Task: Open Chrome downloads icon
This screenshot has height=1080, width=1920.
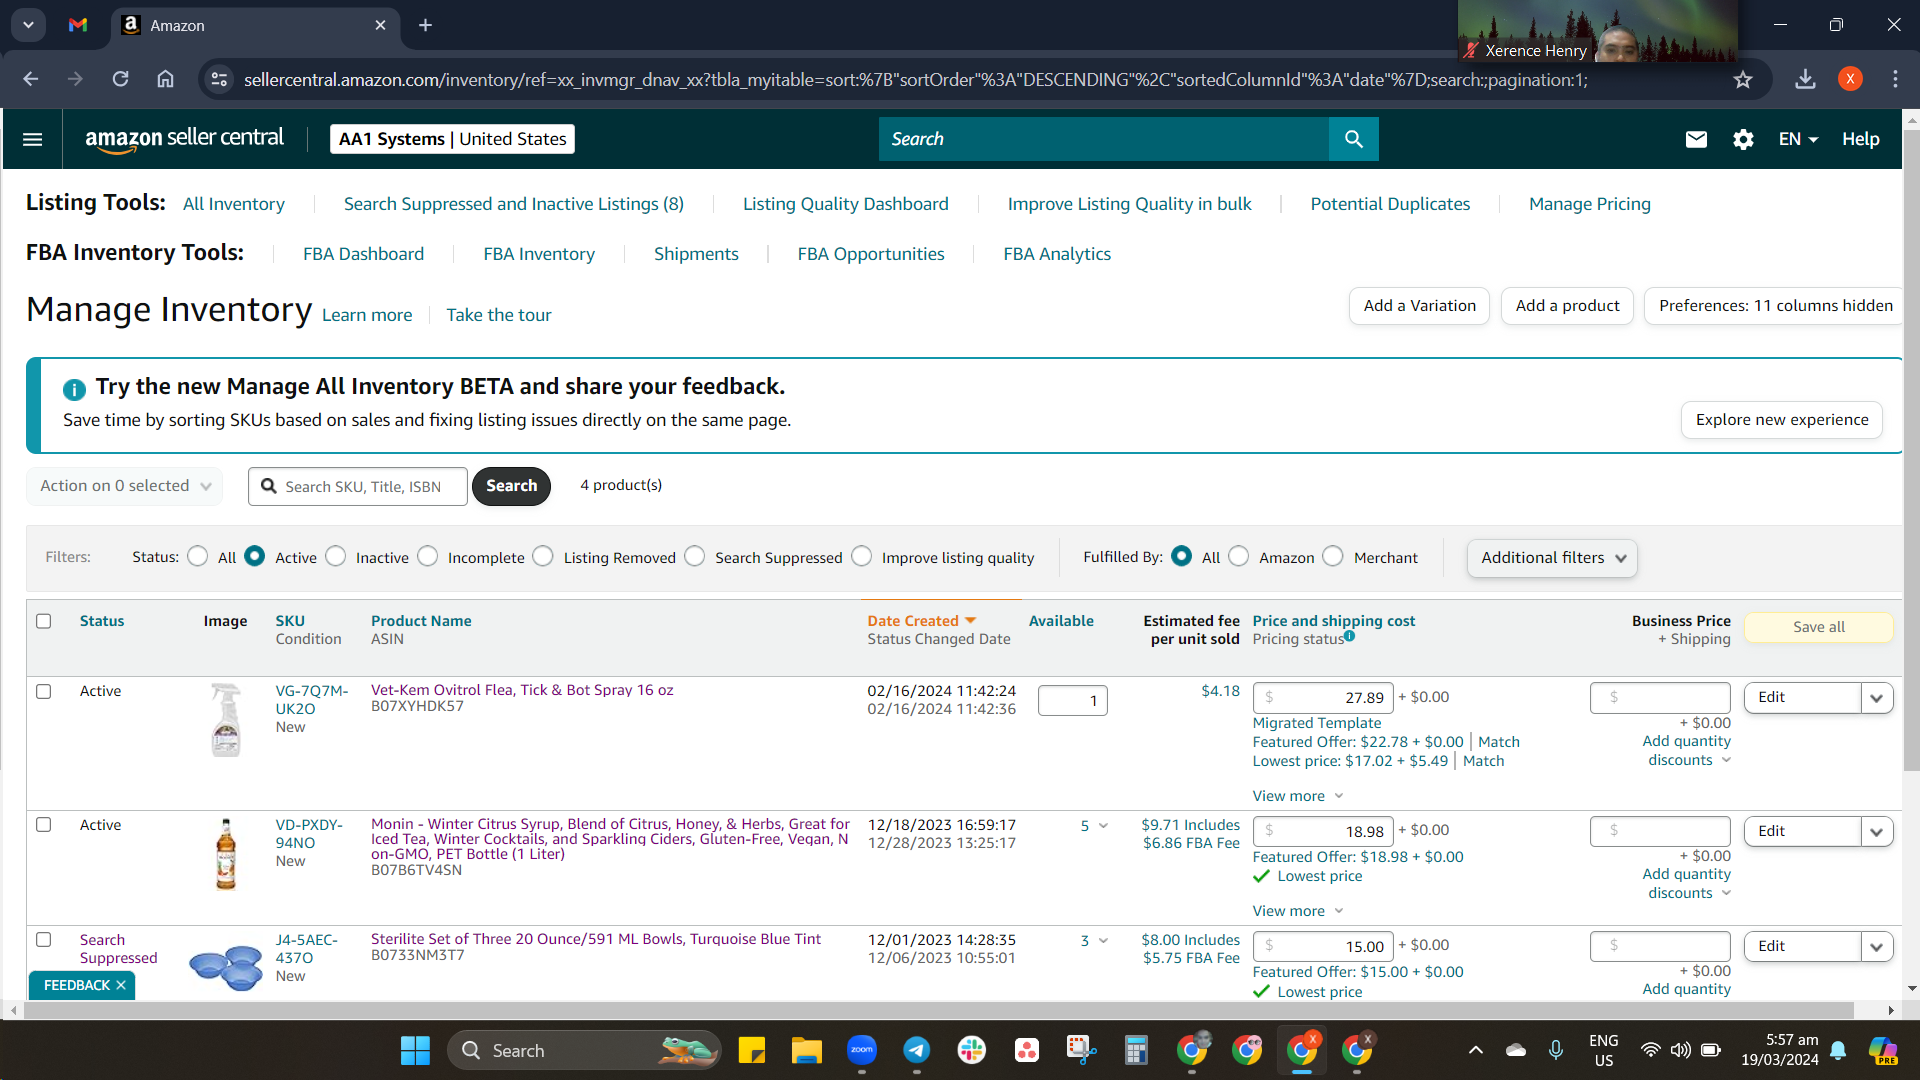Action: [x=1805, y=79]
